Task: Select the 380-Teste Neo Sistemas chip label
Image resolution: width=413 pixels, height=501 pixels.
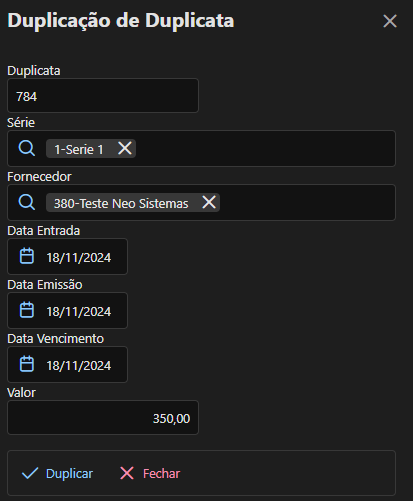Action: (121, 203)
